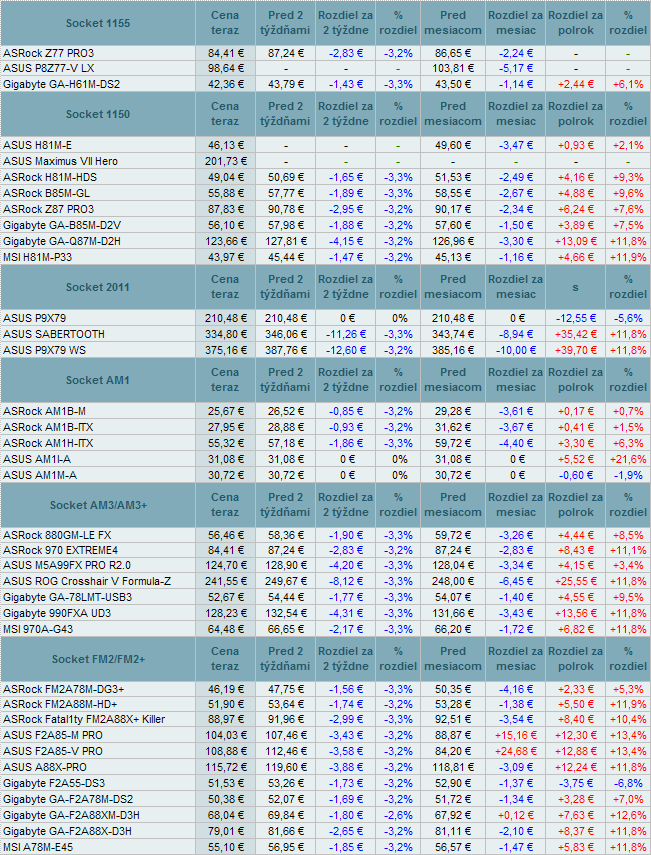Screen dimensions: 651x855
Task: Select Gigabyte F2A55-DS3 product name
Action: 54,783
